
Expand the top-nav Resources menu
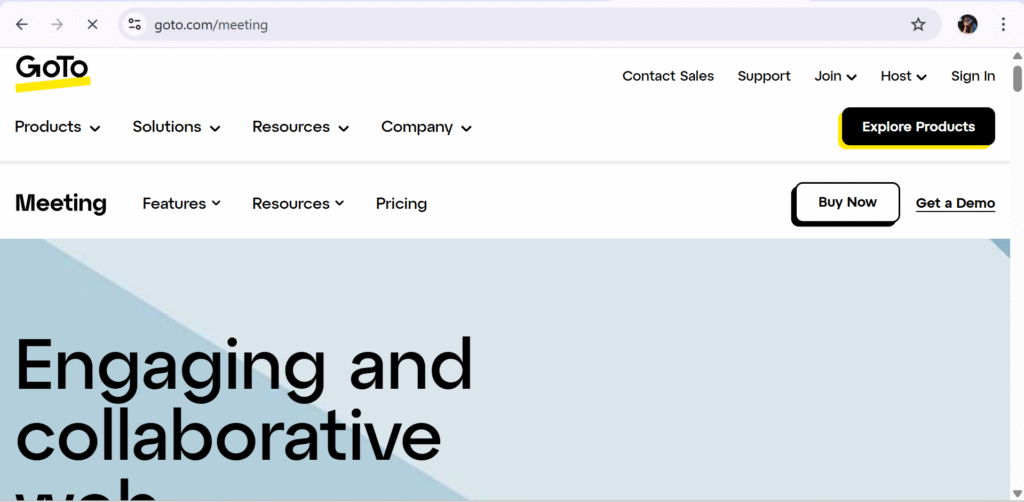click(x=300, y=127)
